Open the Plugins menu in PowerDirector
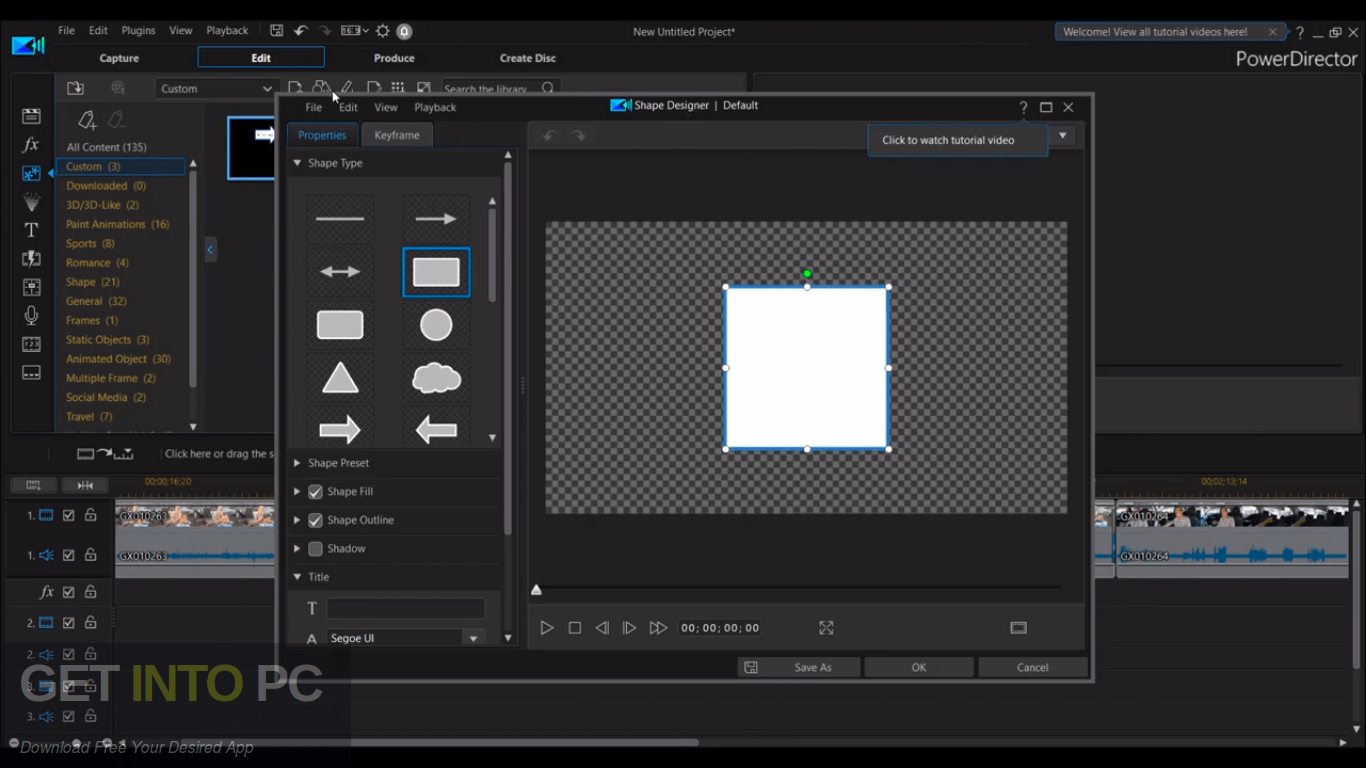 click(138, 31)
